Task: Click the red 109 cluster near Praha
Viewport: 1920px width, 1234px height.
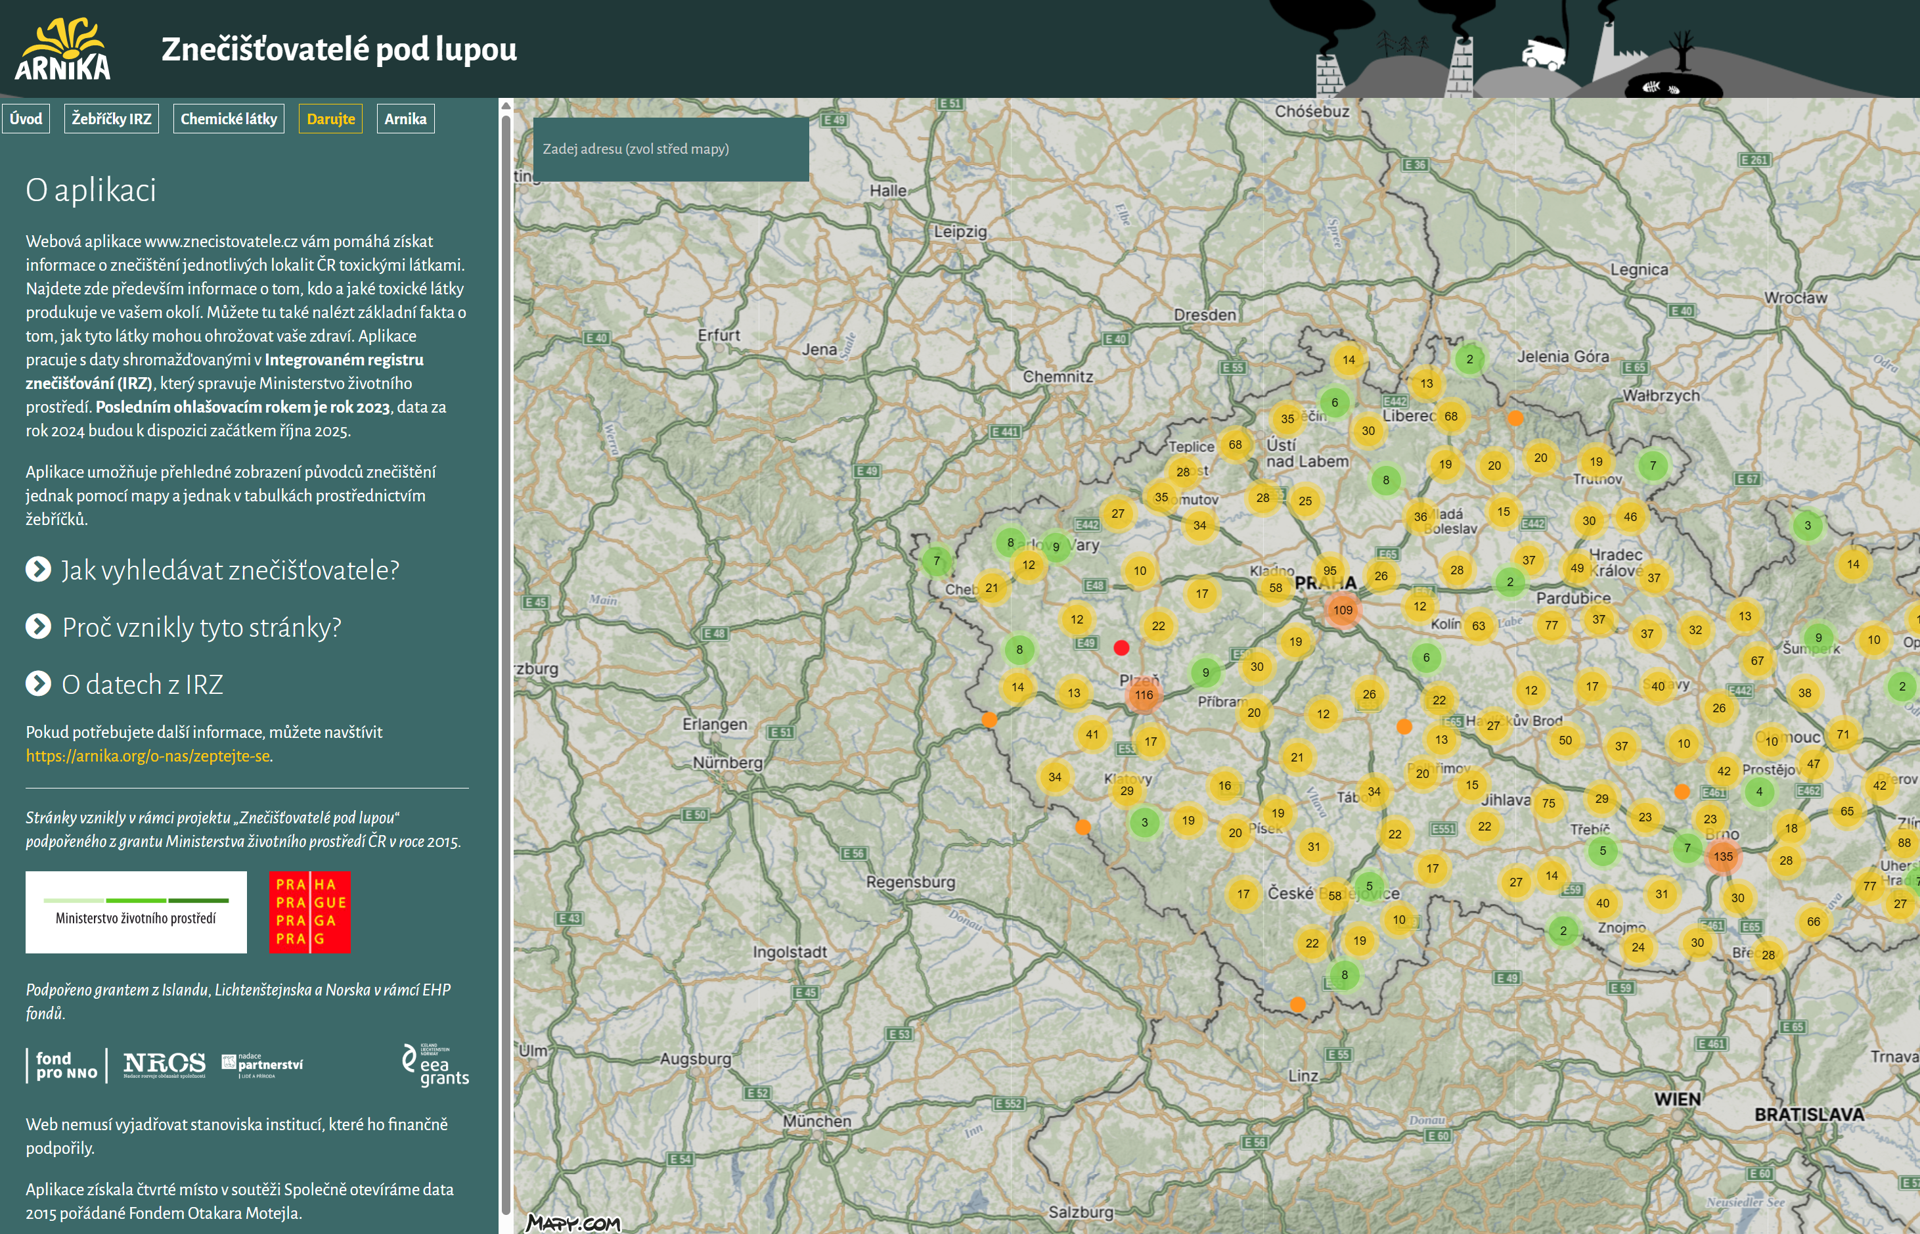Action: tap(1342, 610)
